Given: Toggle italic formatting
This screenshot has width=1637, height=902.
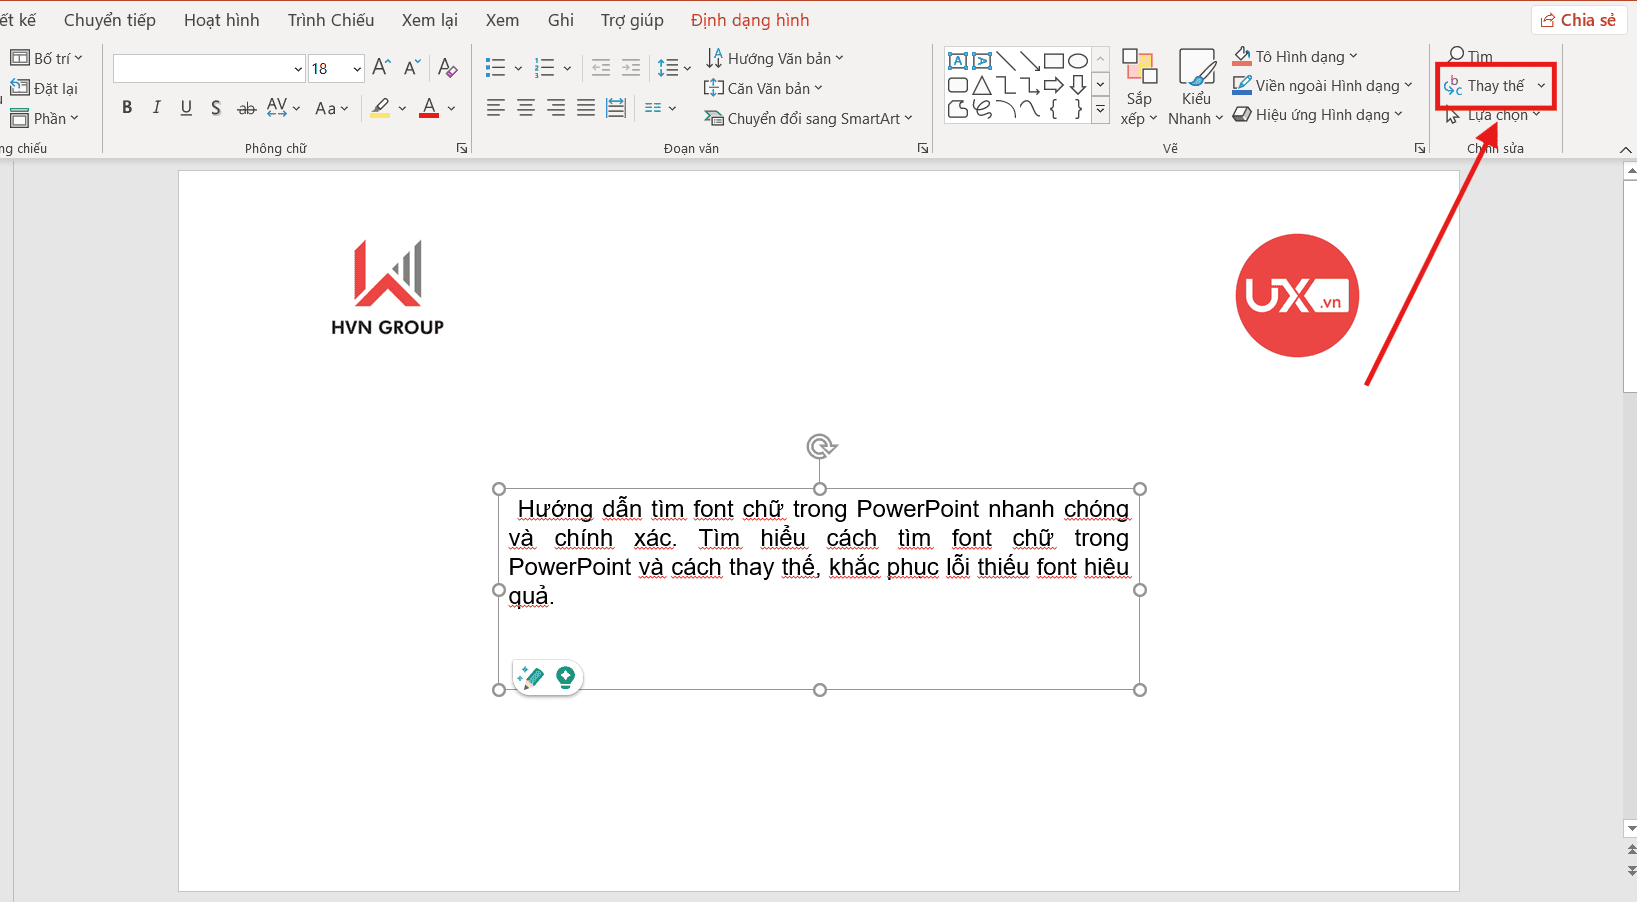Looking at the screenshot, I should [x=157, y=107].
